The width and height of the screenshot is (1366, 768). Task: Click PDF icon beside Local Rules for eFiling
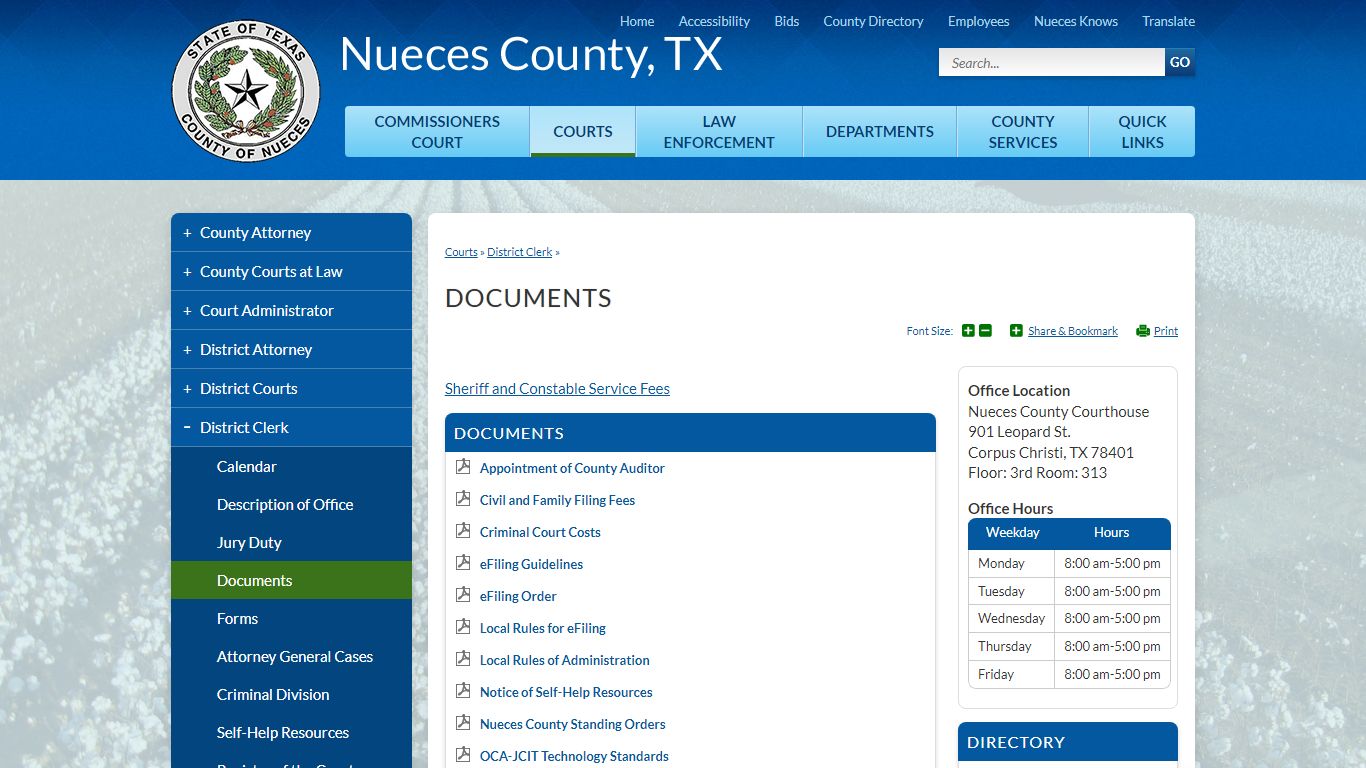[463, 627]
